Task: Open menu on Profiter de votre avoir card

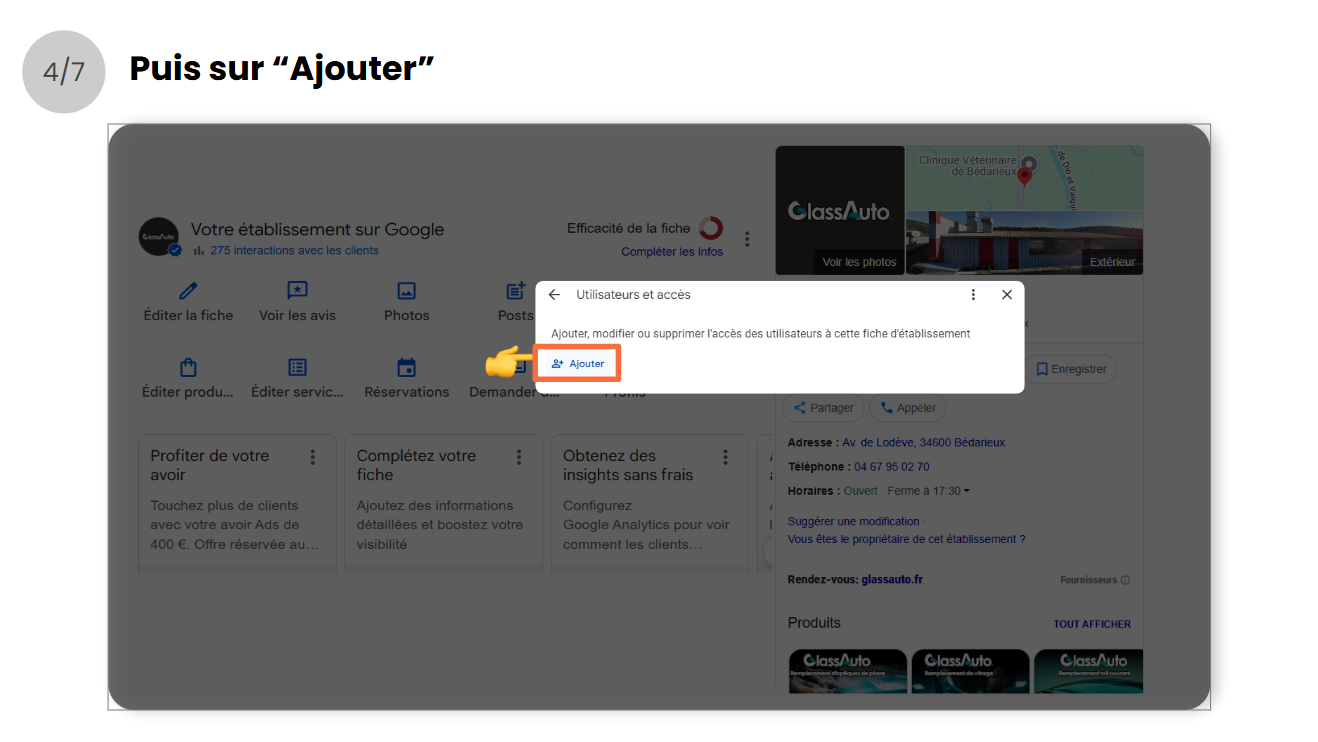Action: pyautogui.click(x=313, y=457)
